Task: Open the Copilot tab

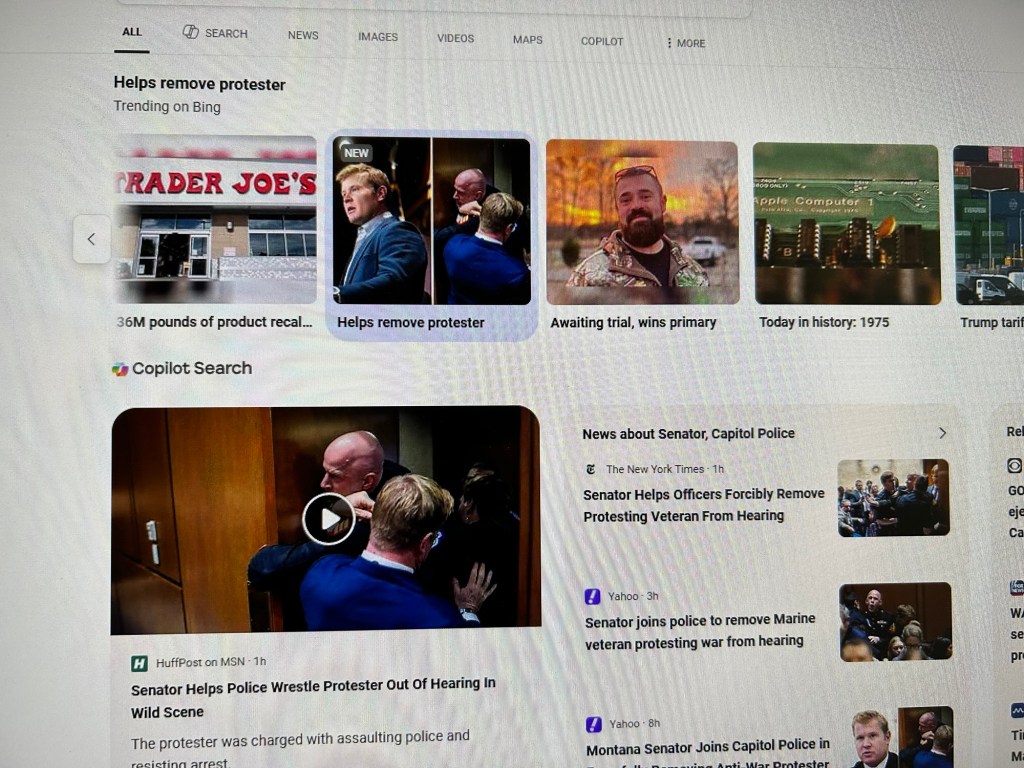Action: [x=602, y=41]
